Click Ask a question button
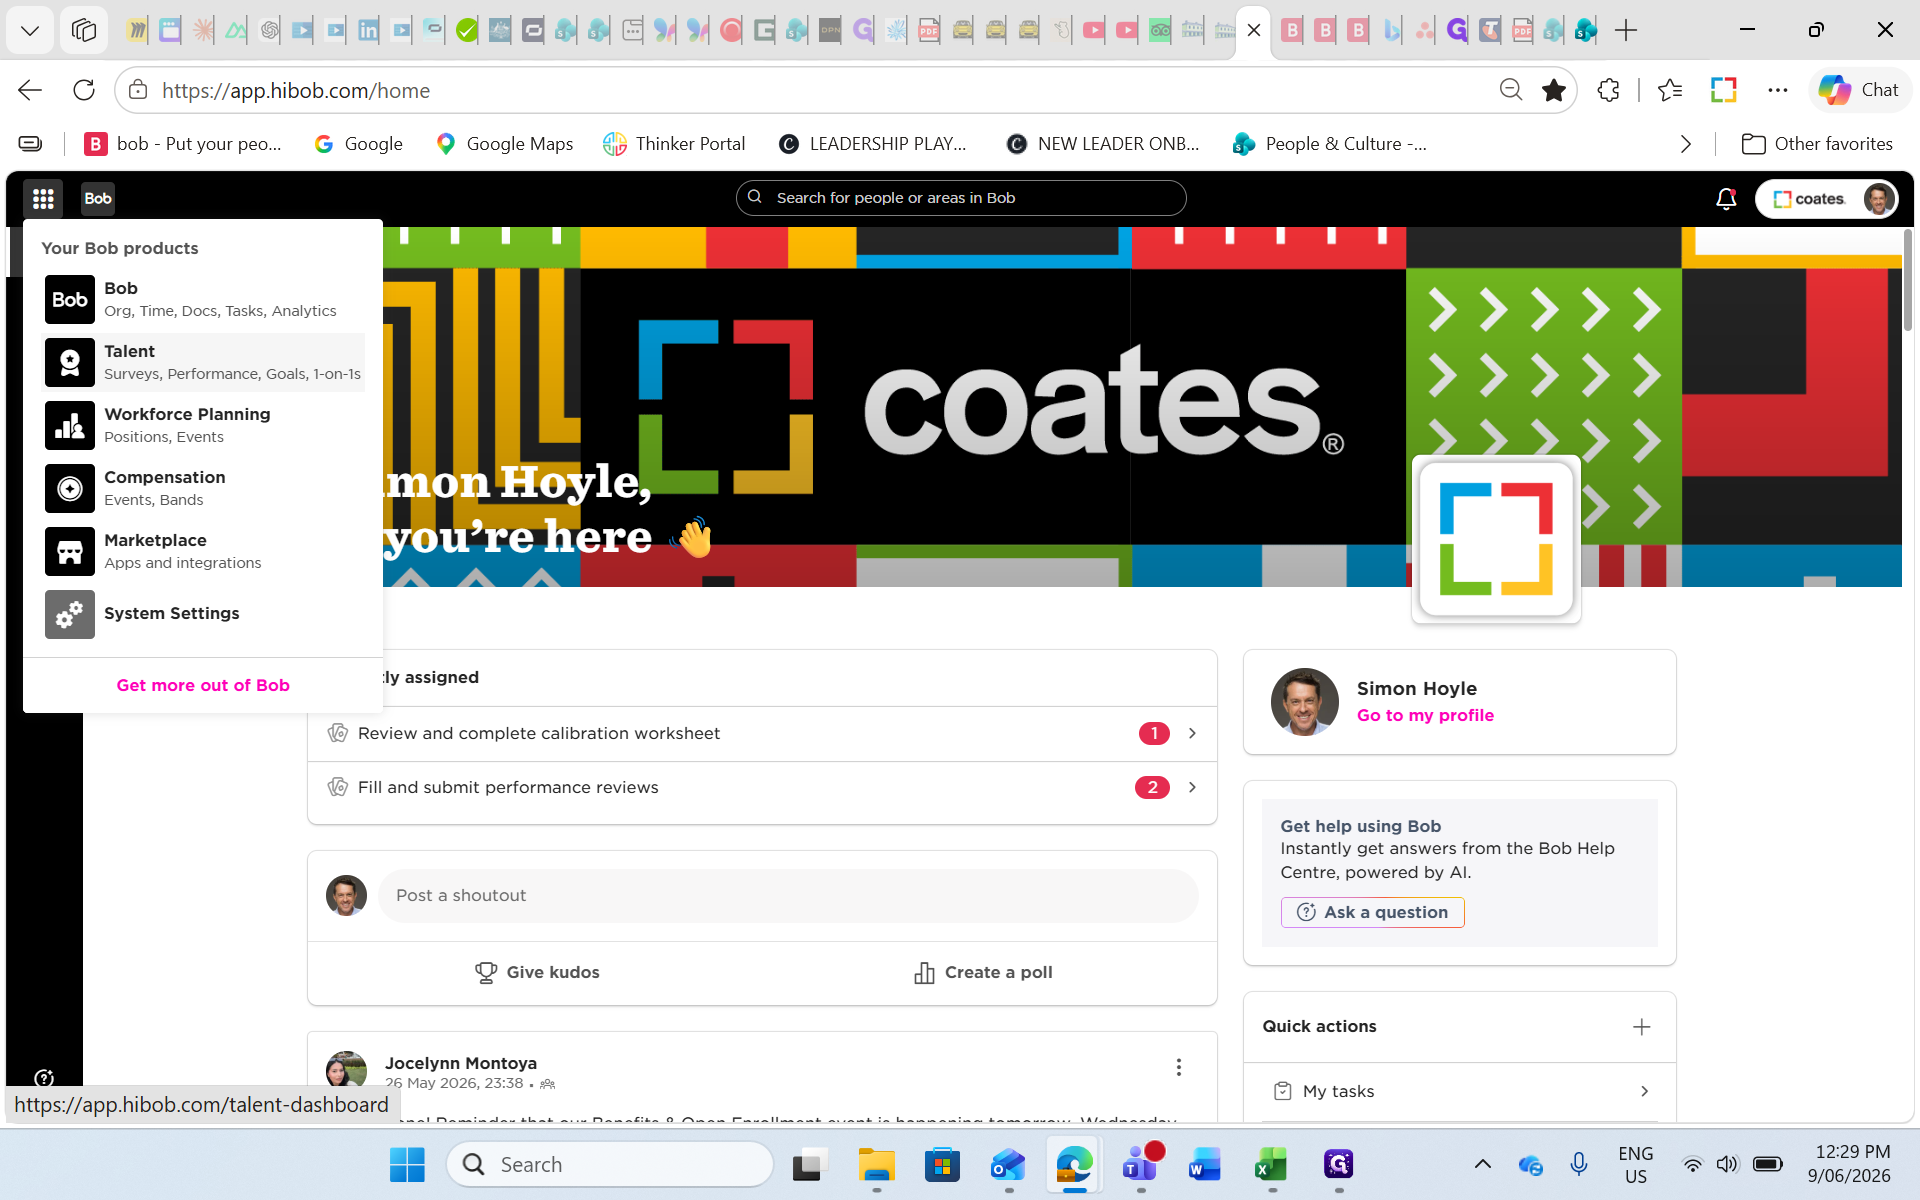 click(x=1372, y=912)
